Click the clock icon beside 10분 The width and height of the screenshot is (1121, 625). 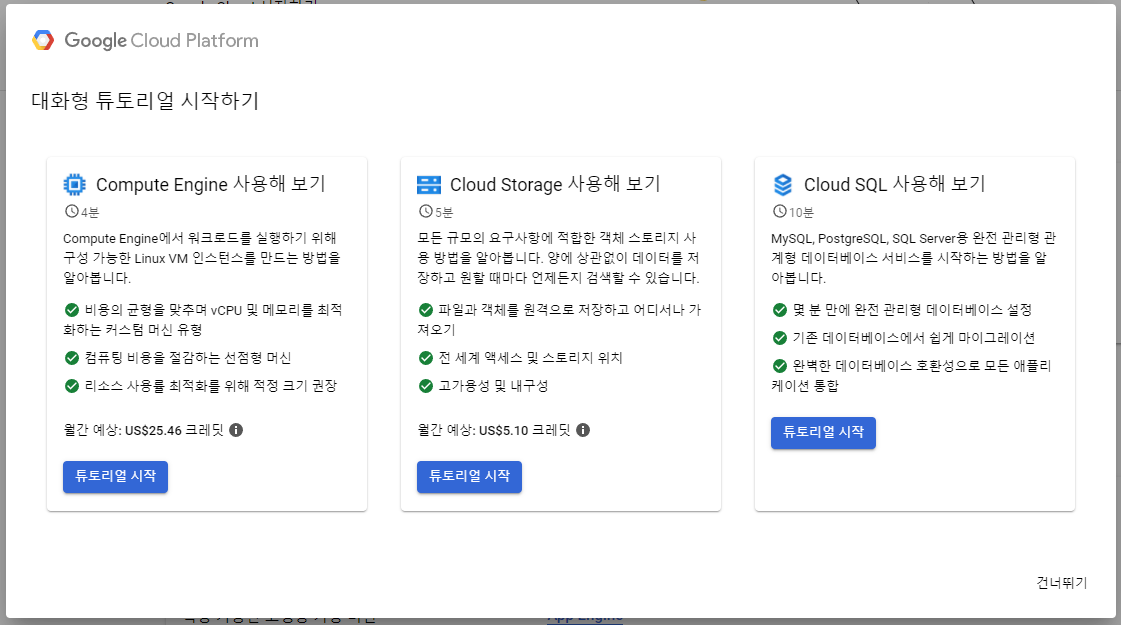[779, 212]
